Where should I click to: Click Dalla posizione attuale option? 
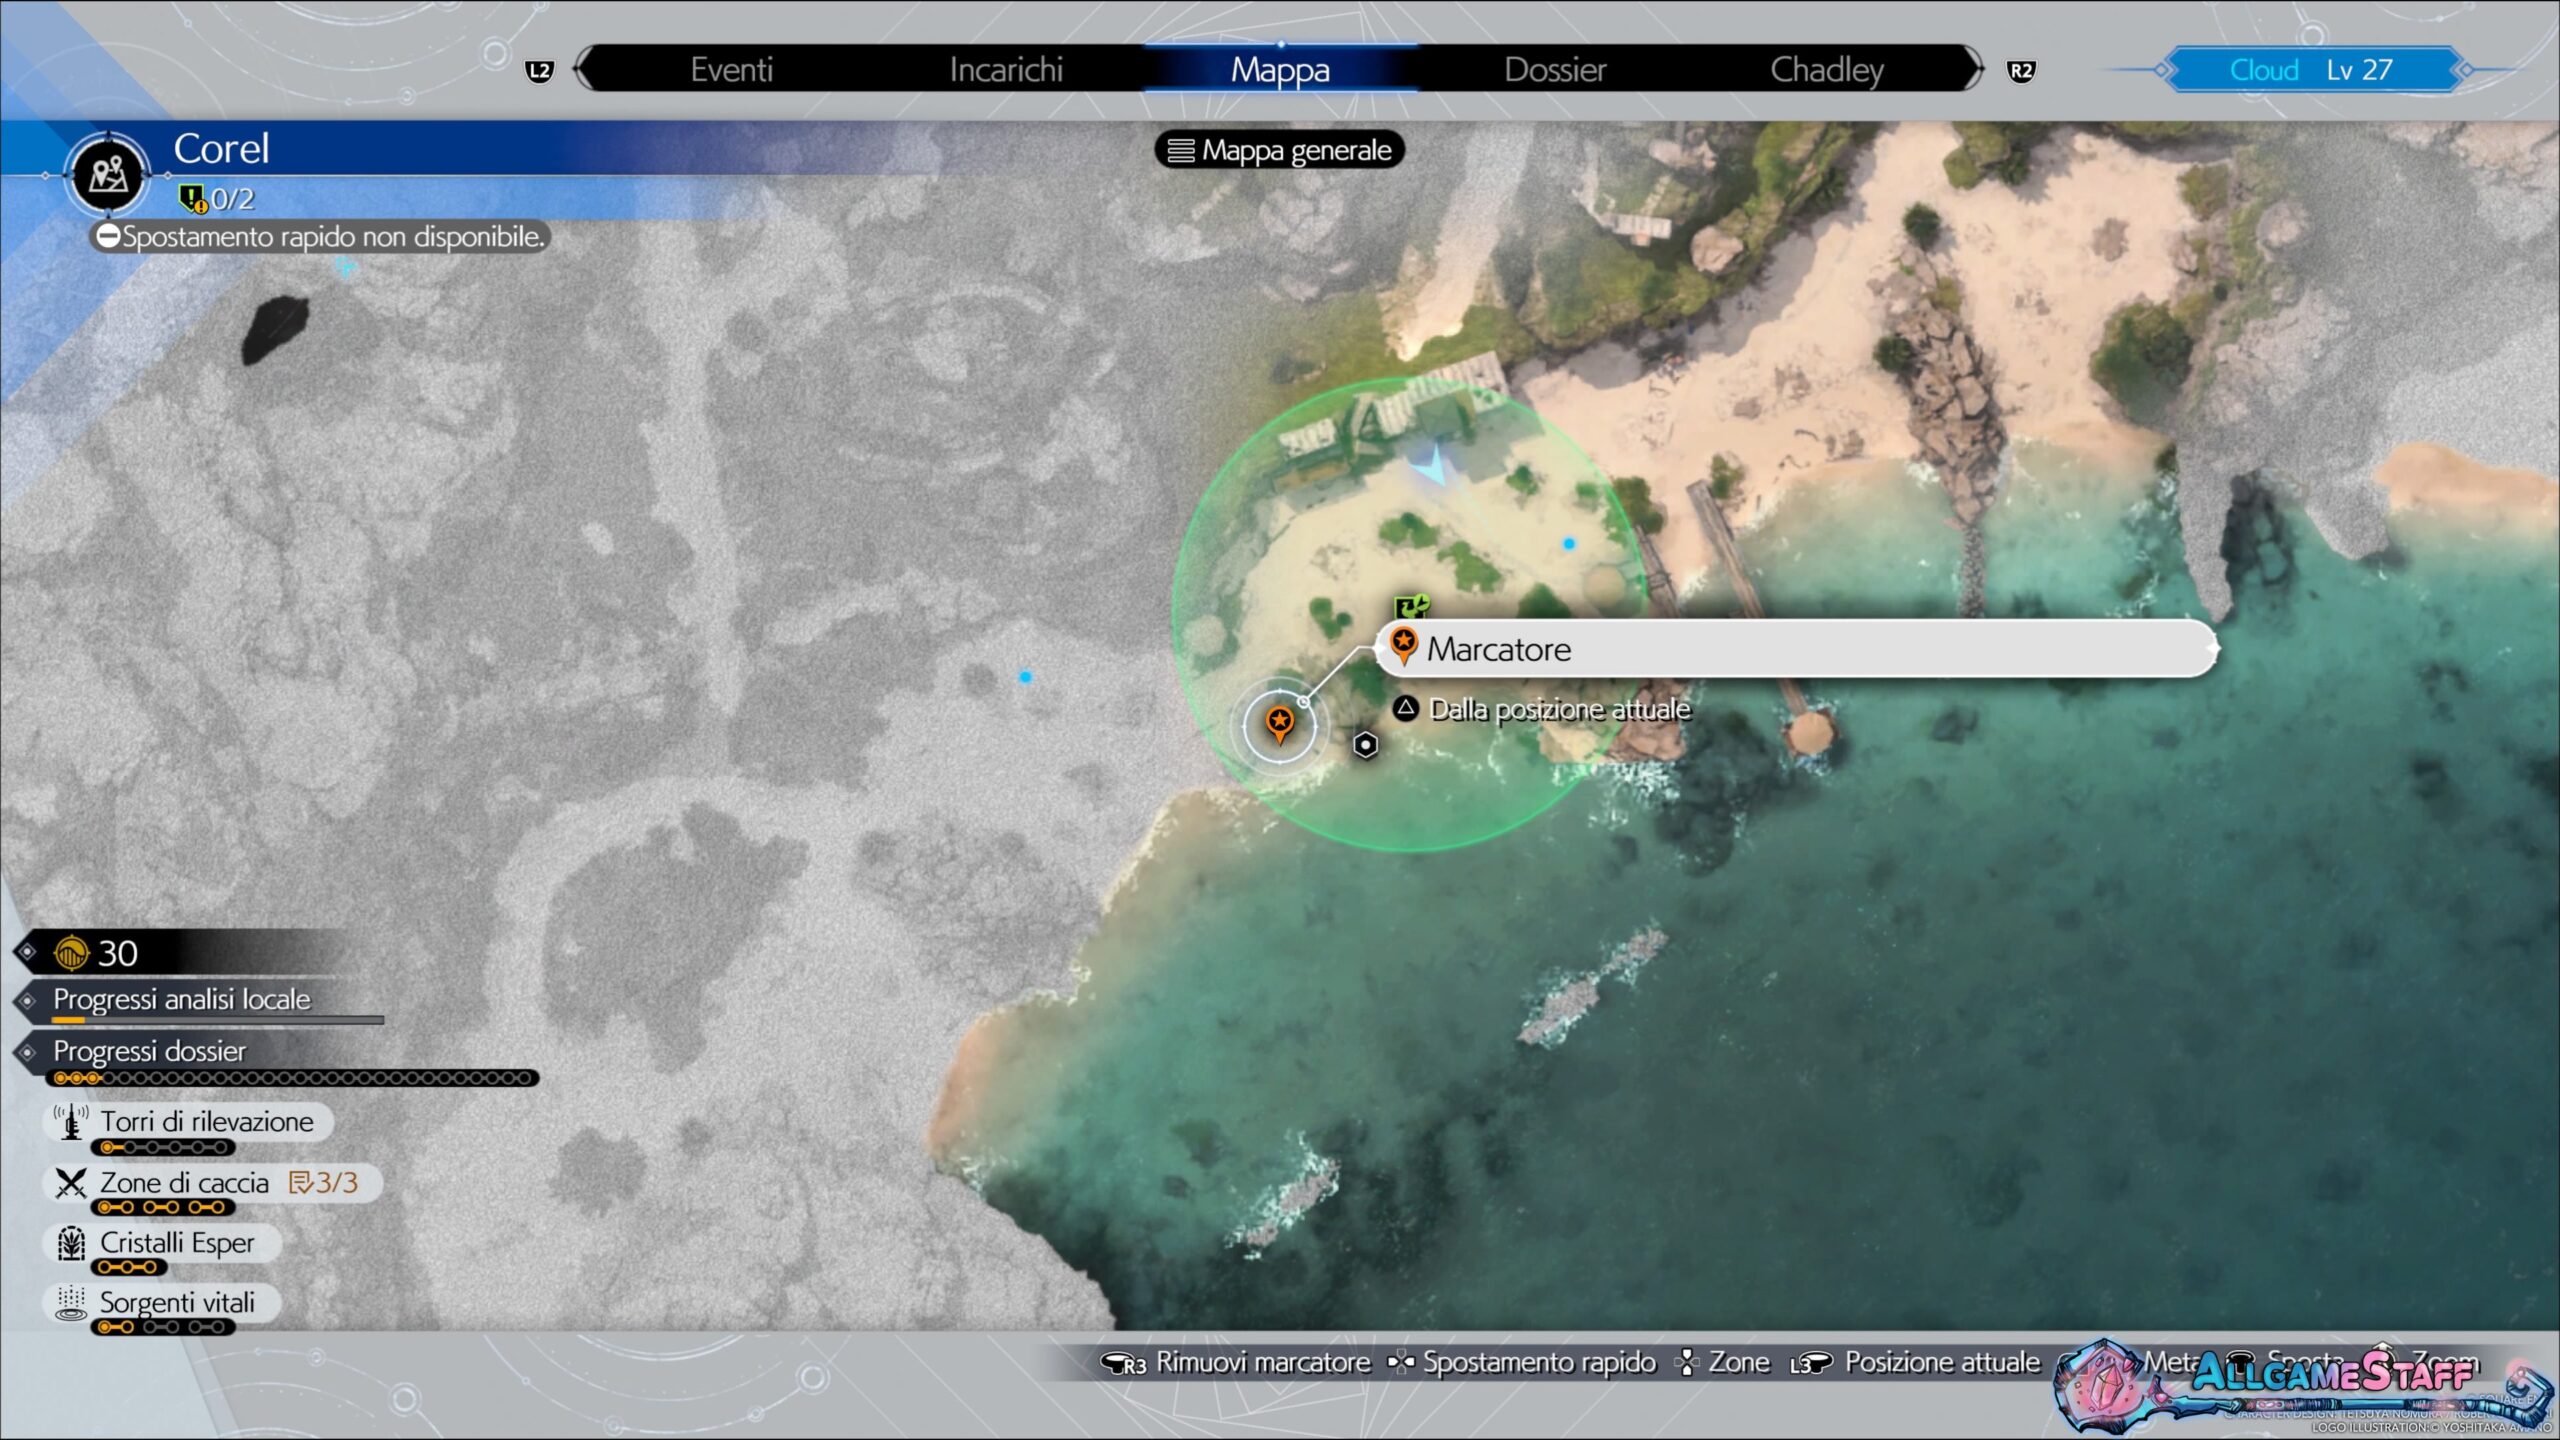click(x=1559, y=709)
